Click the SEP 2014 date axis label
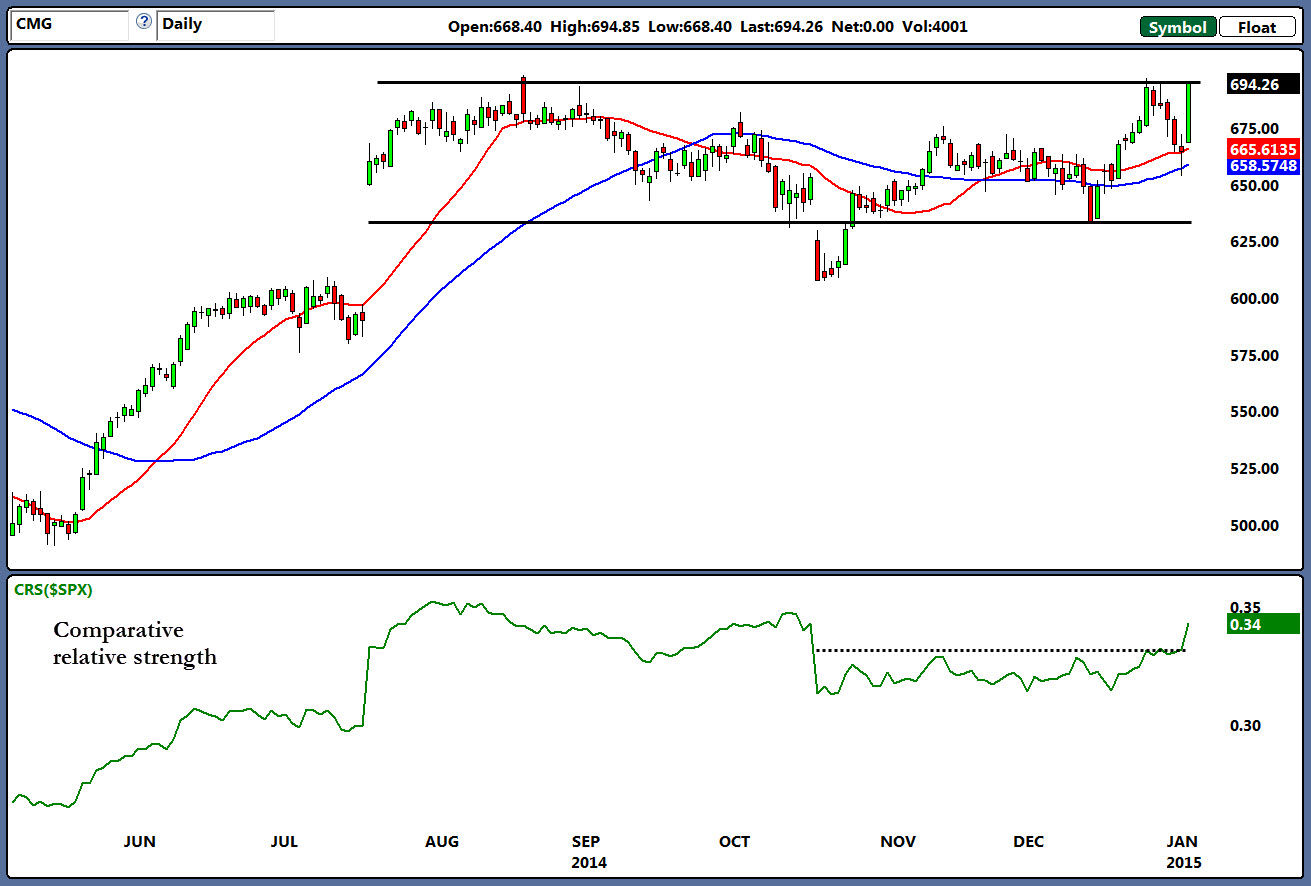 tap(590, 851)
